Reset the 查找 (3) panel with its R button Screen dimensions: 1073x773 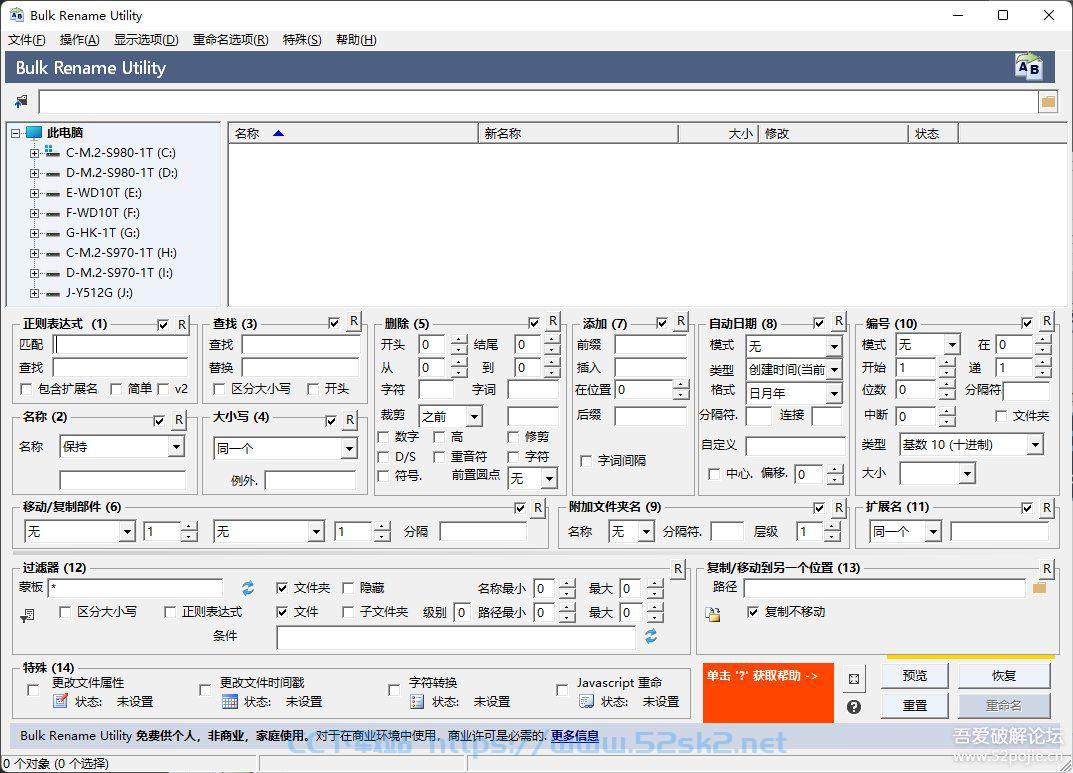click(x=353, y=322)
